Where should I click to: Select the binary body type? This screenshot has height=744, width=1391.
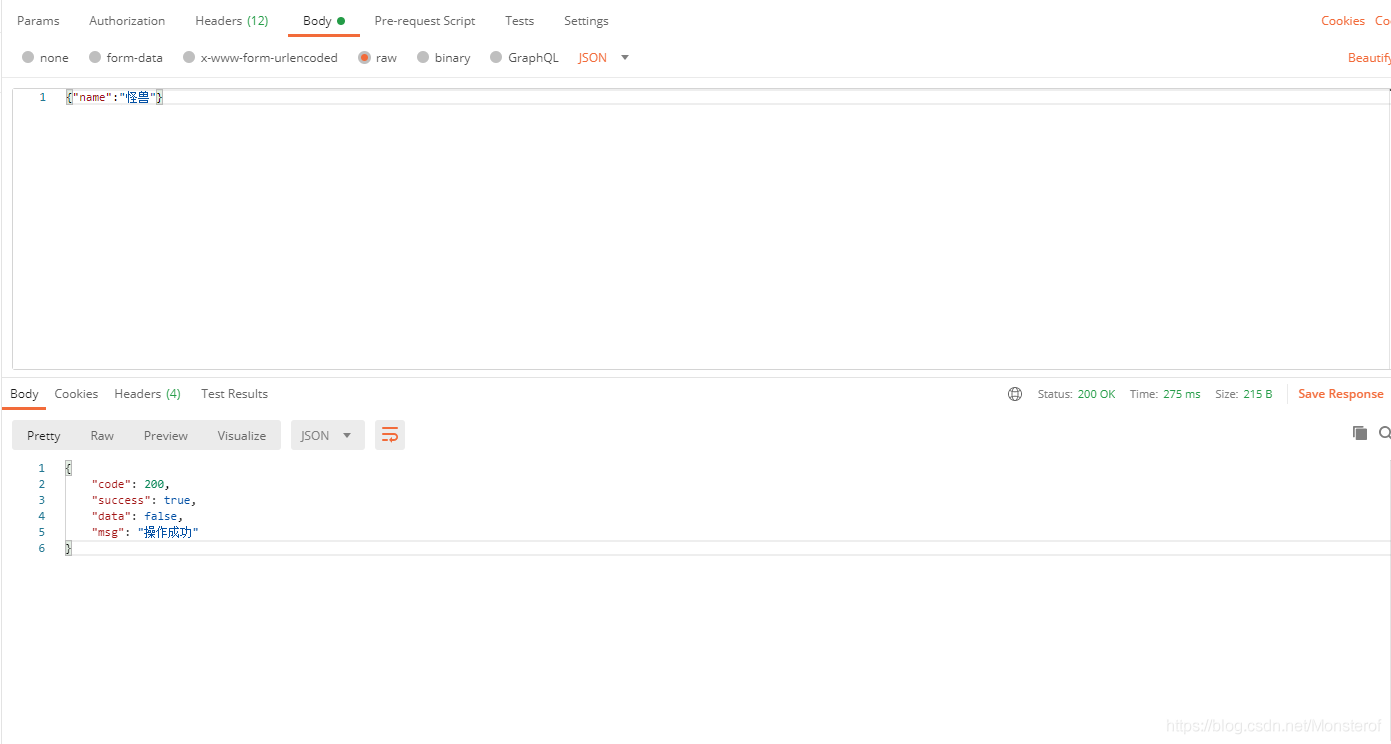[444, 58]
